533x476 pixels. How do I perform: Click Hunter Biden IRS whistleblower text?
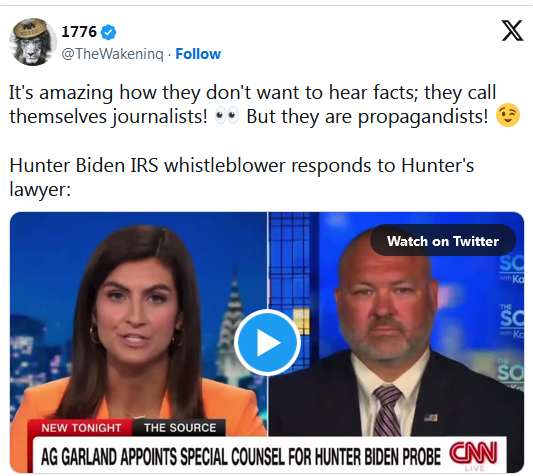(x=241, y=177)
